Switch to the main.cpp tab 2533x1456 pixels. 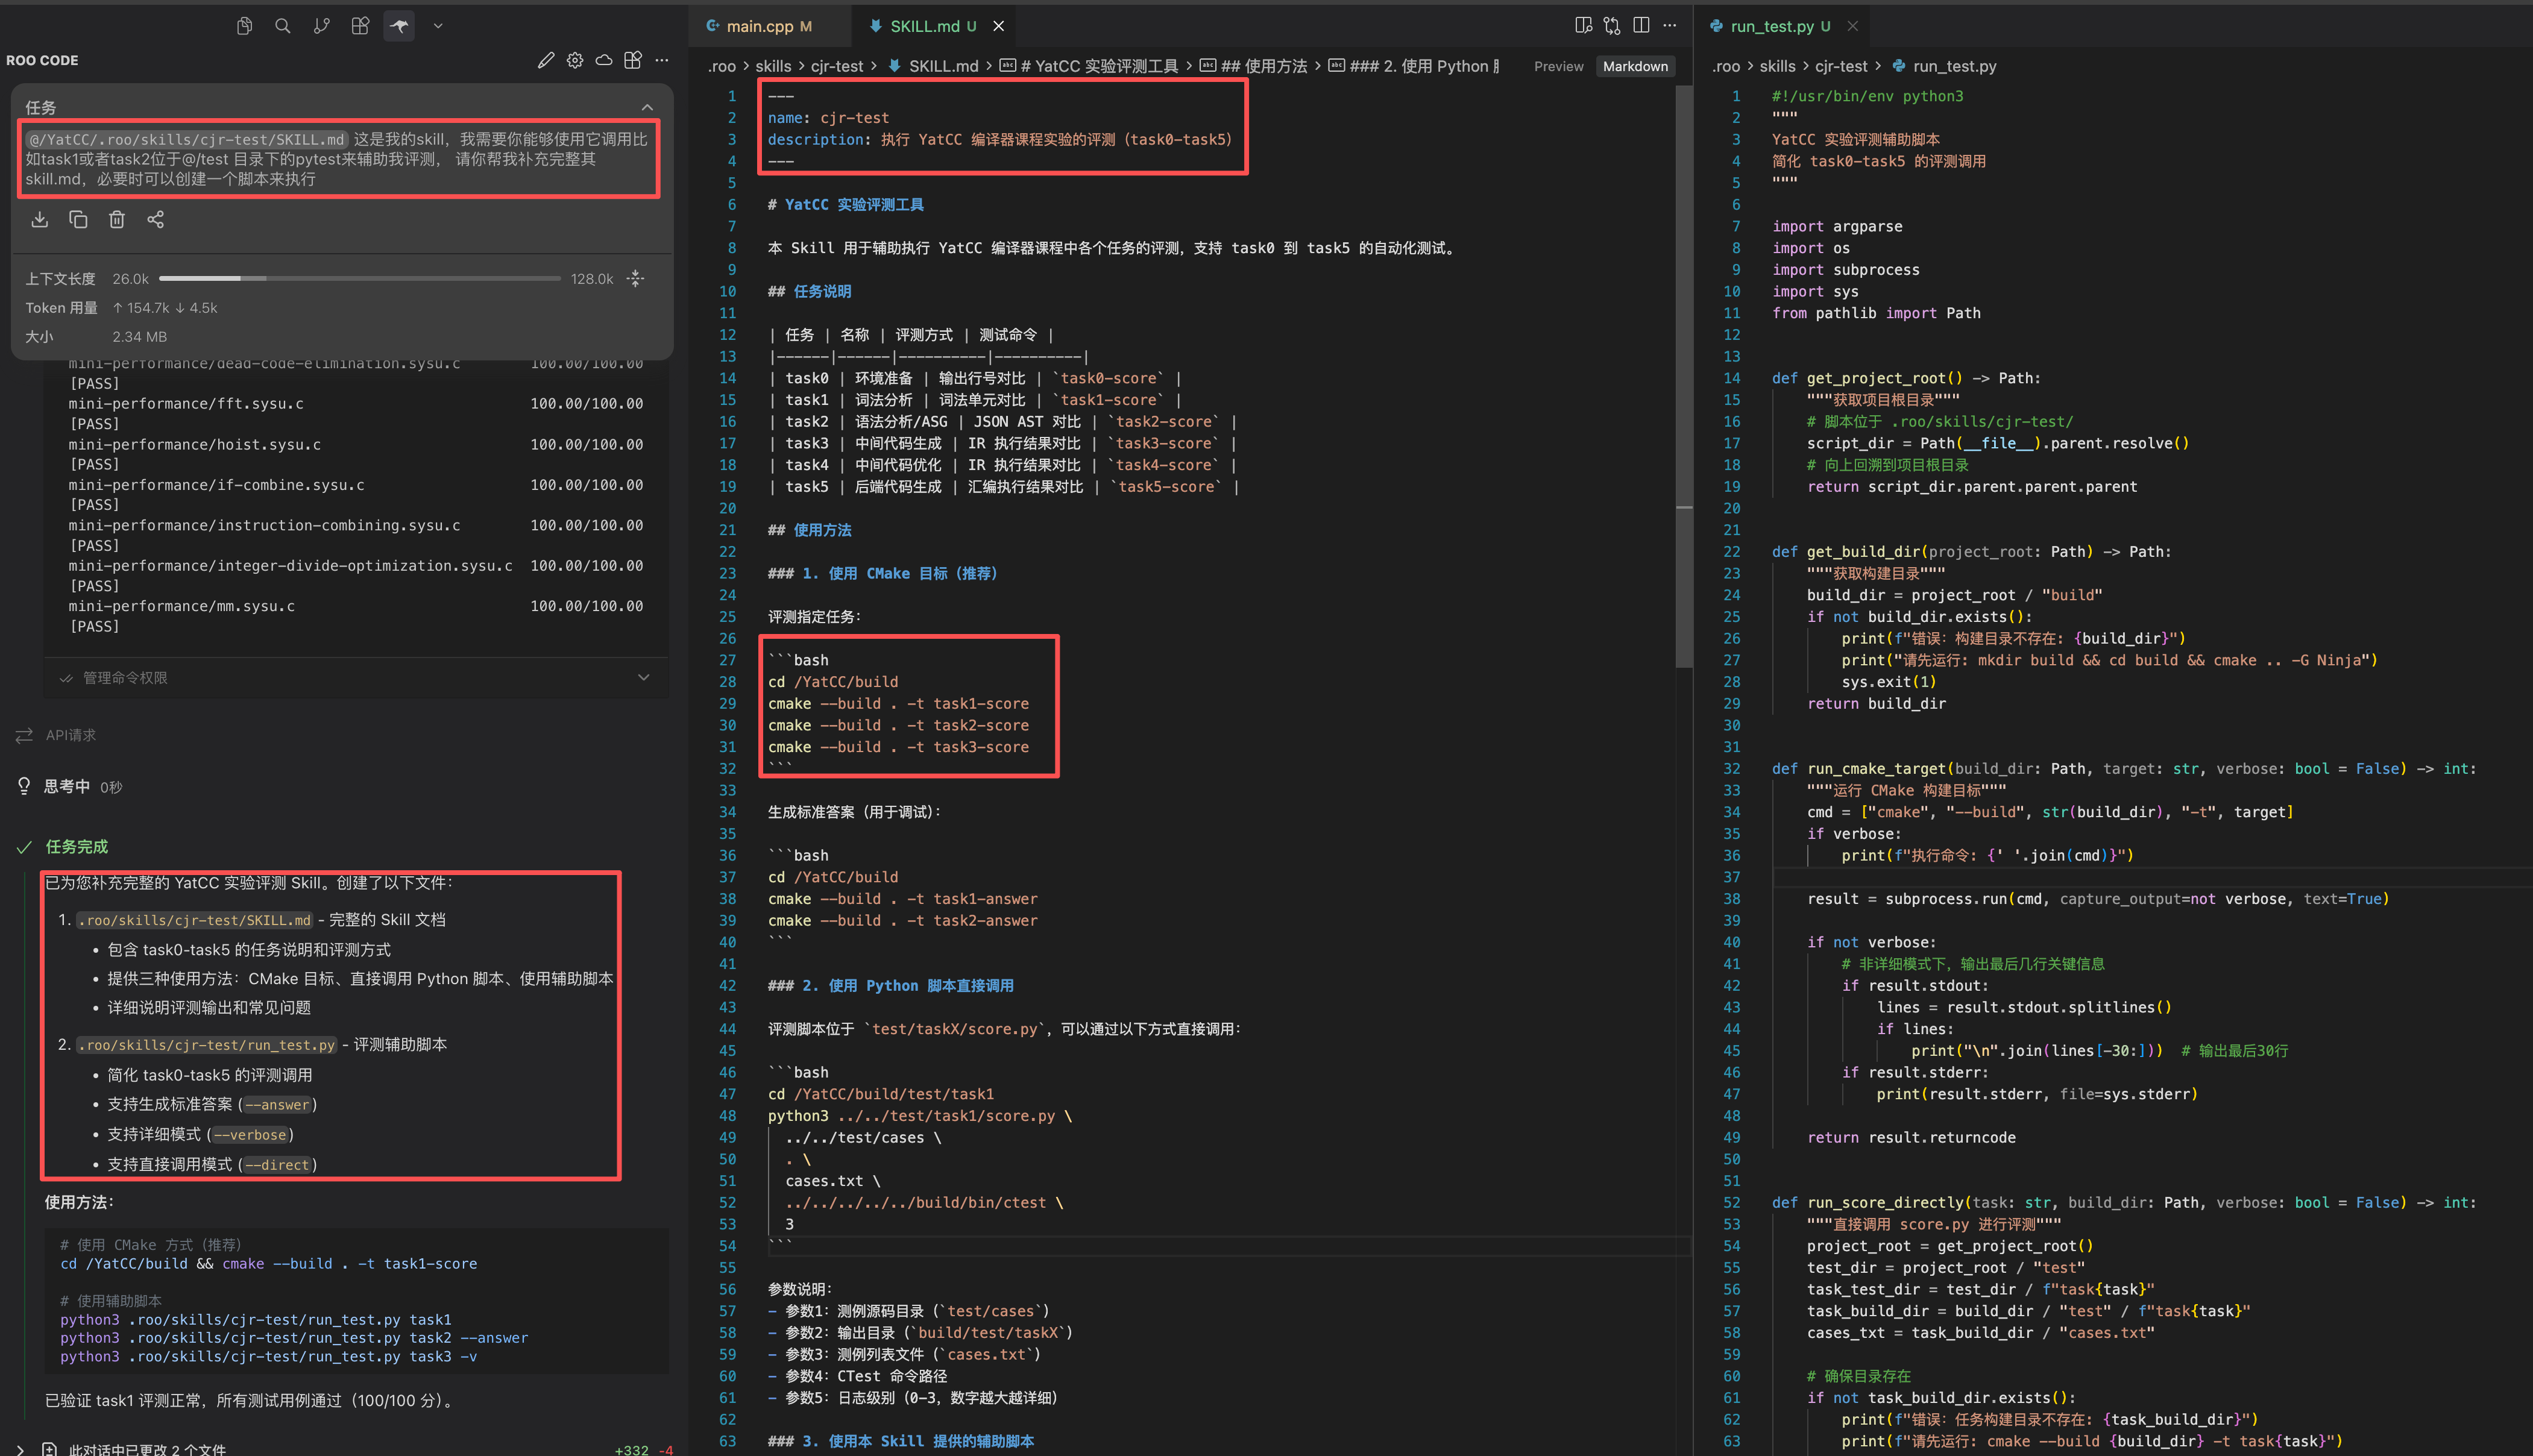[759, 26]
